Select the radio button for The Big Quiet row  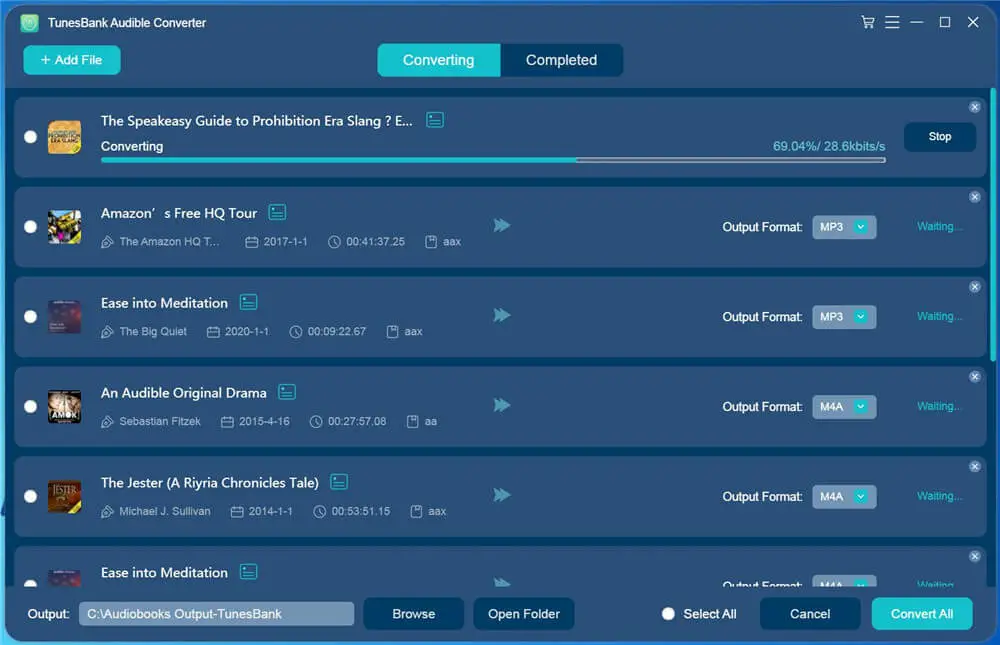30,317
